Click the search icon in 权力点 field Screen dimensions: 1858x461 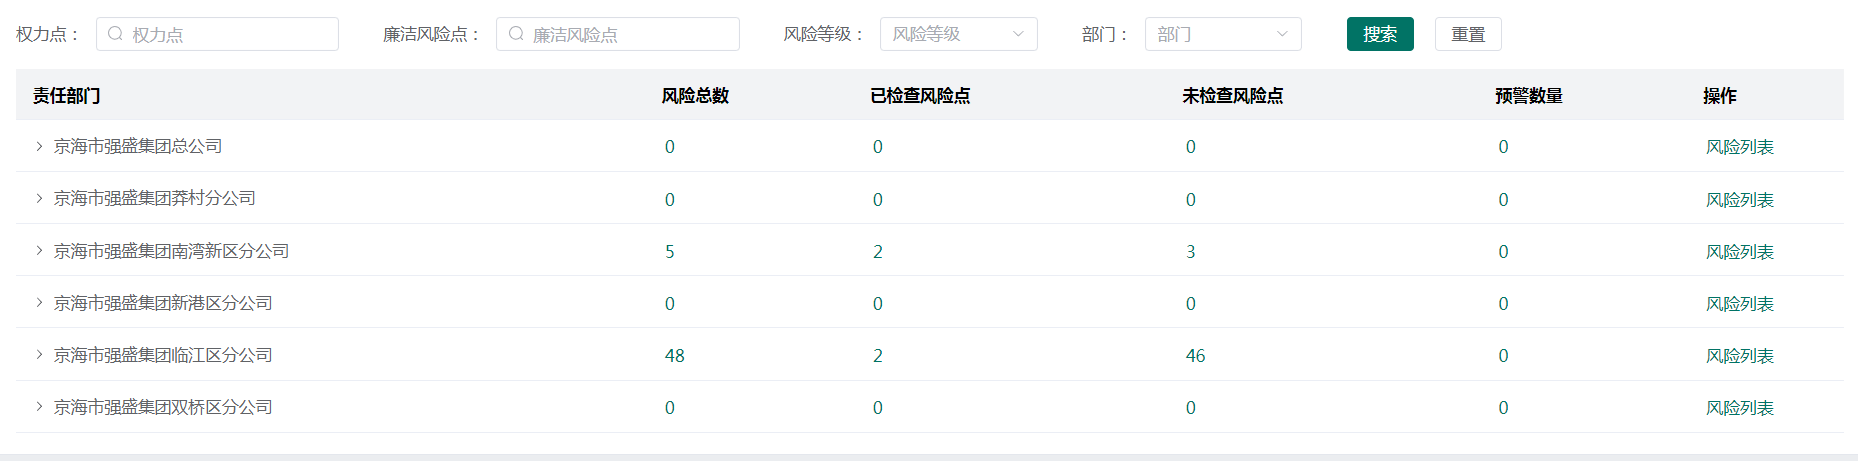point(116,34)
